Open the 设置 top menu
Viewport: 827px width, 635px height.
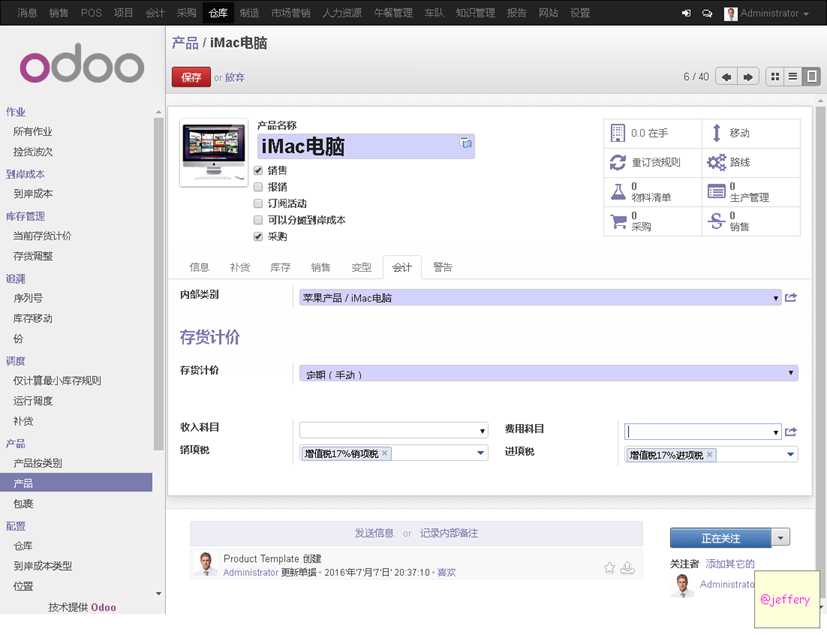point(580,13)
